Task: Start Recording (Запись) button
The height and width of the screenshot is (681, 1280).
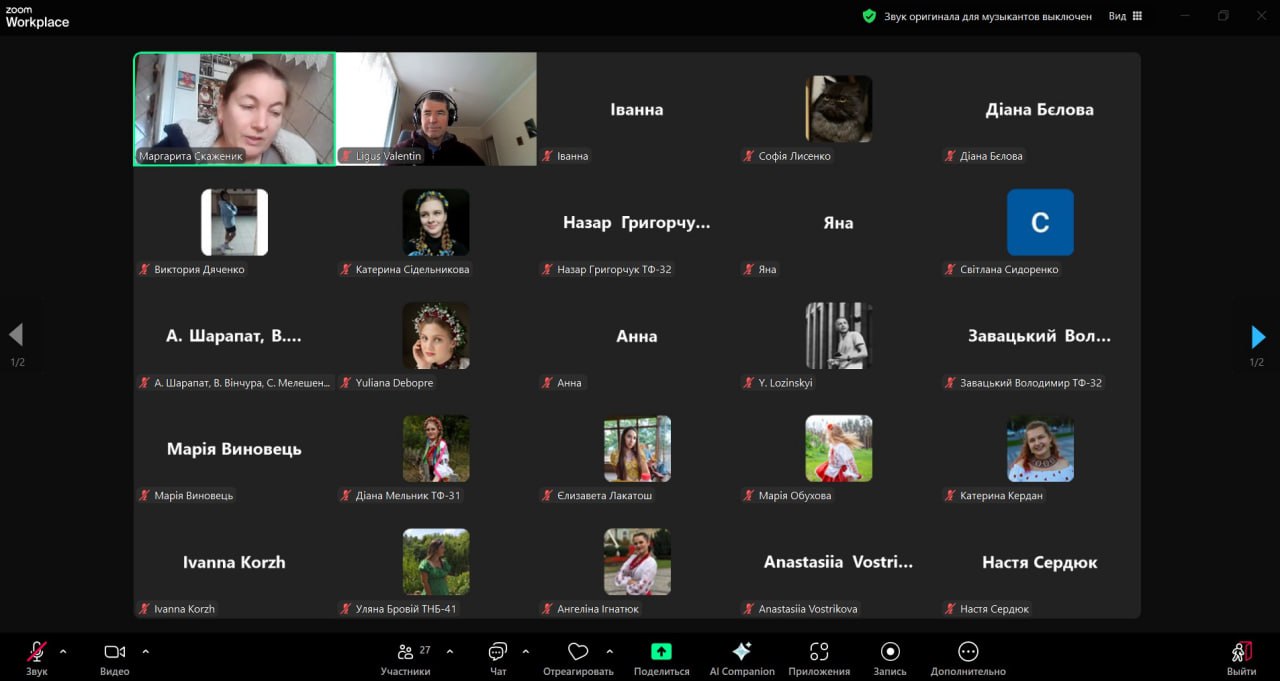Action: tap(890, 652)
